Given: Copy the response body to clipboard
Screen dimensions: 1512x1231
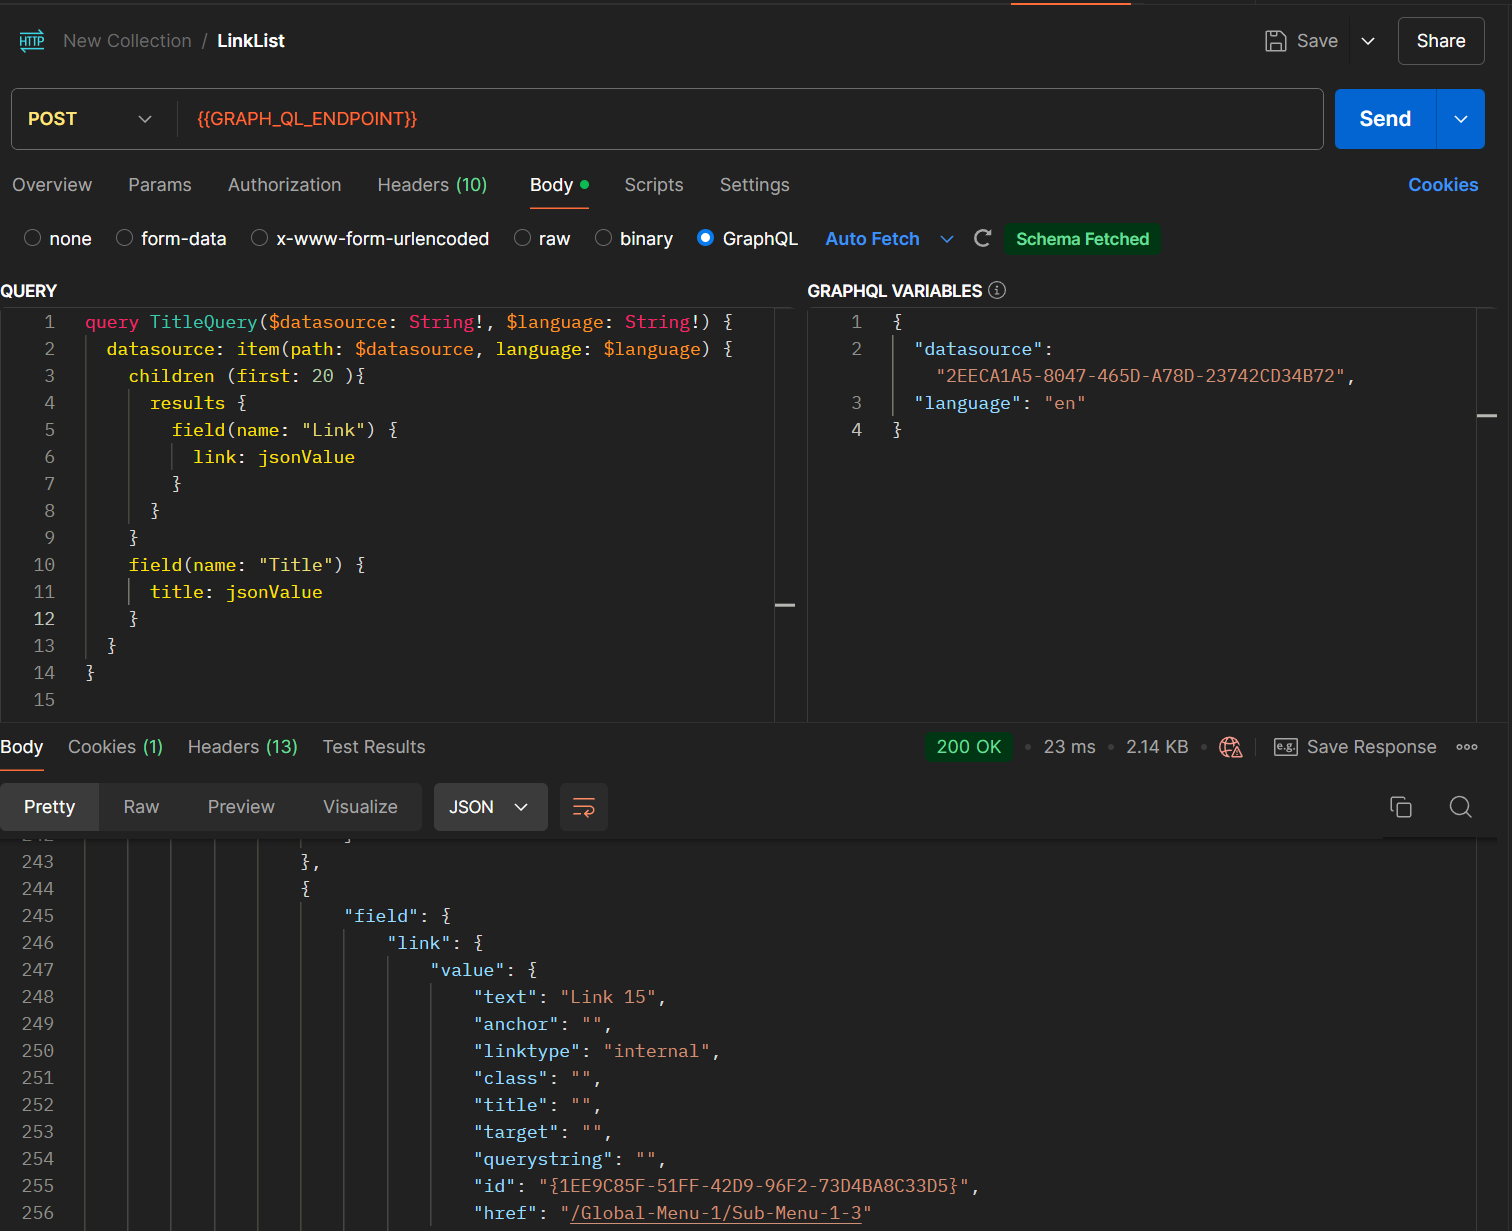Looking at the screenshot, I should pyautogui.click(x=1401, y=807).
